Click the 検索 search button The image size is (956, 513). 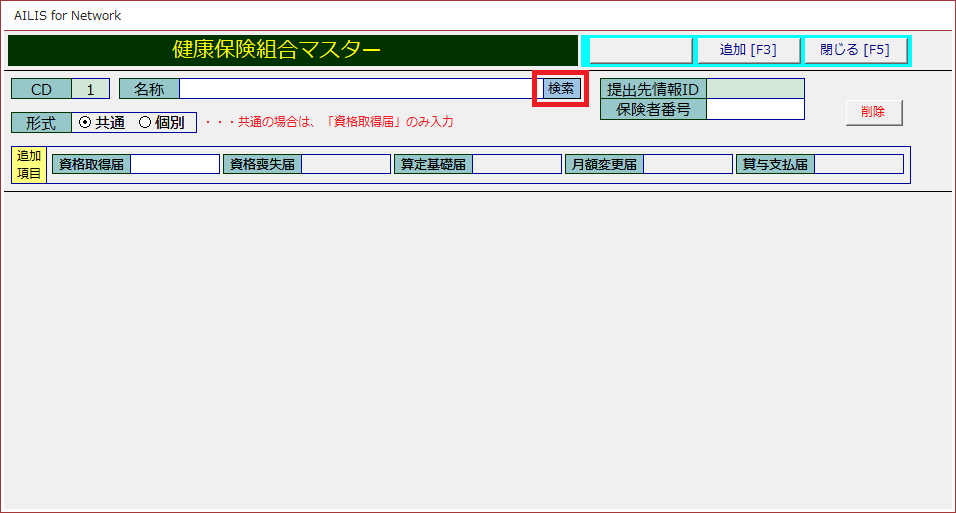click(x=561, y=88)
